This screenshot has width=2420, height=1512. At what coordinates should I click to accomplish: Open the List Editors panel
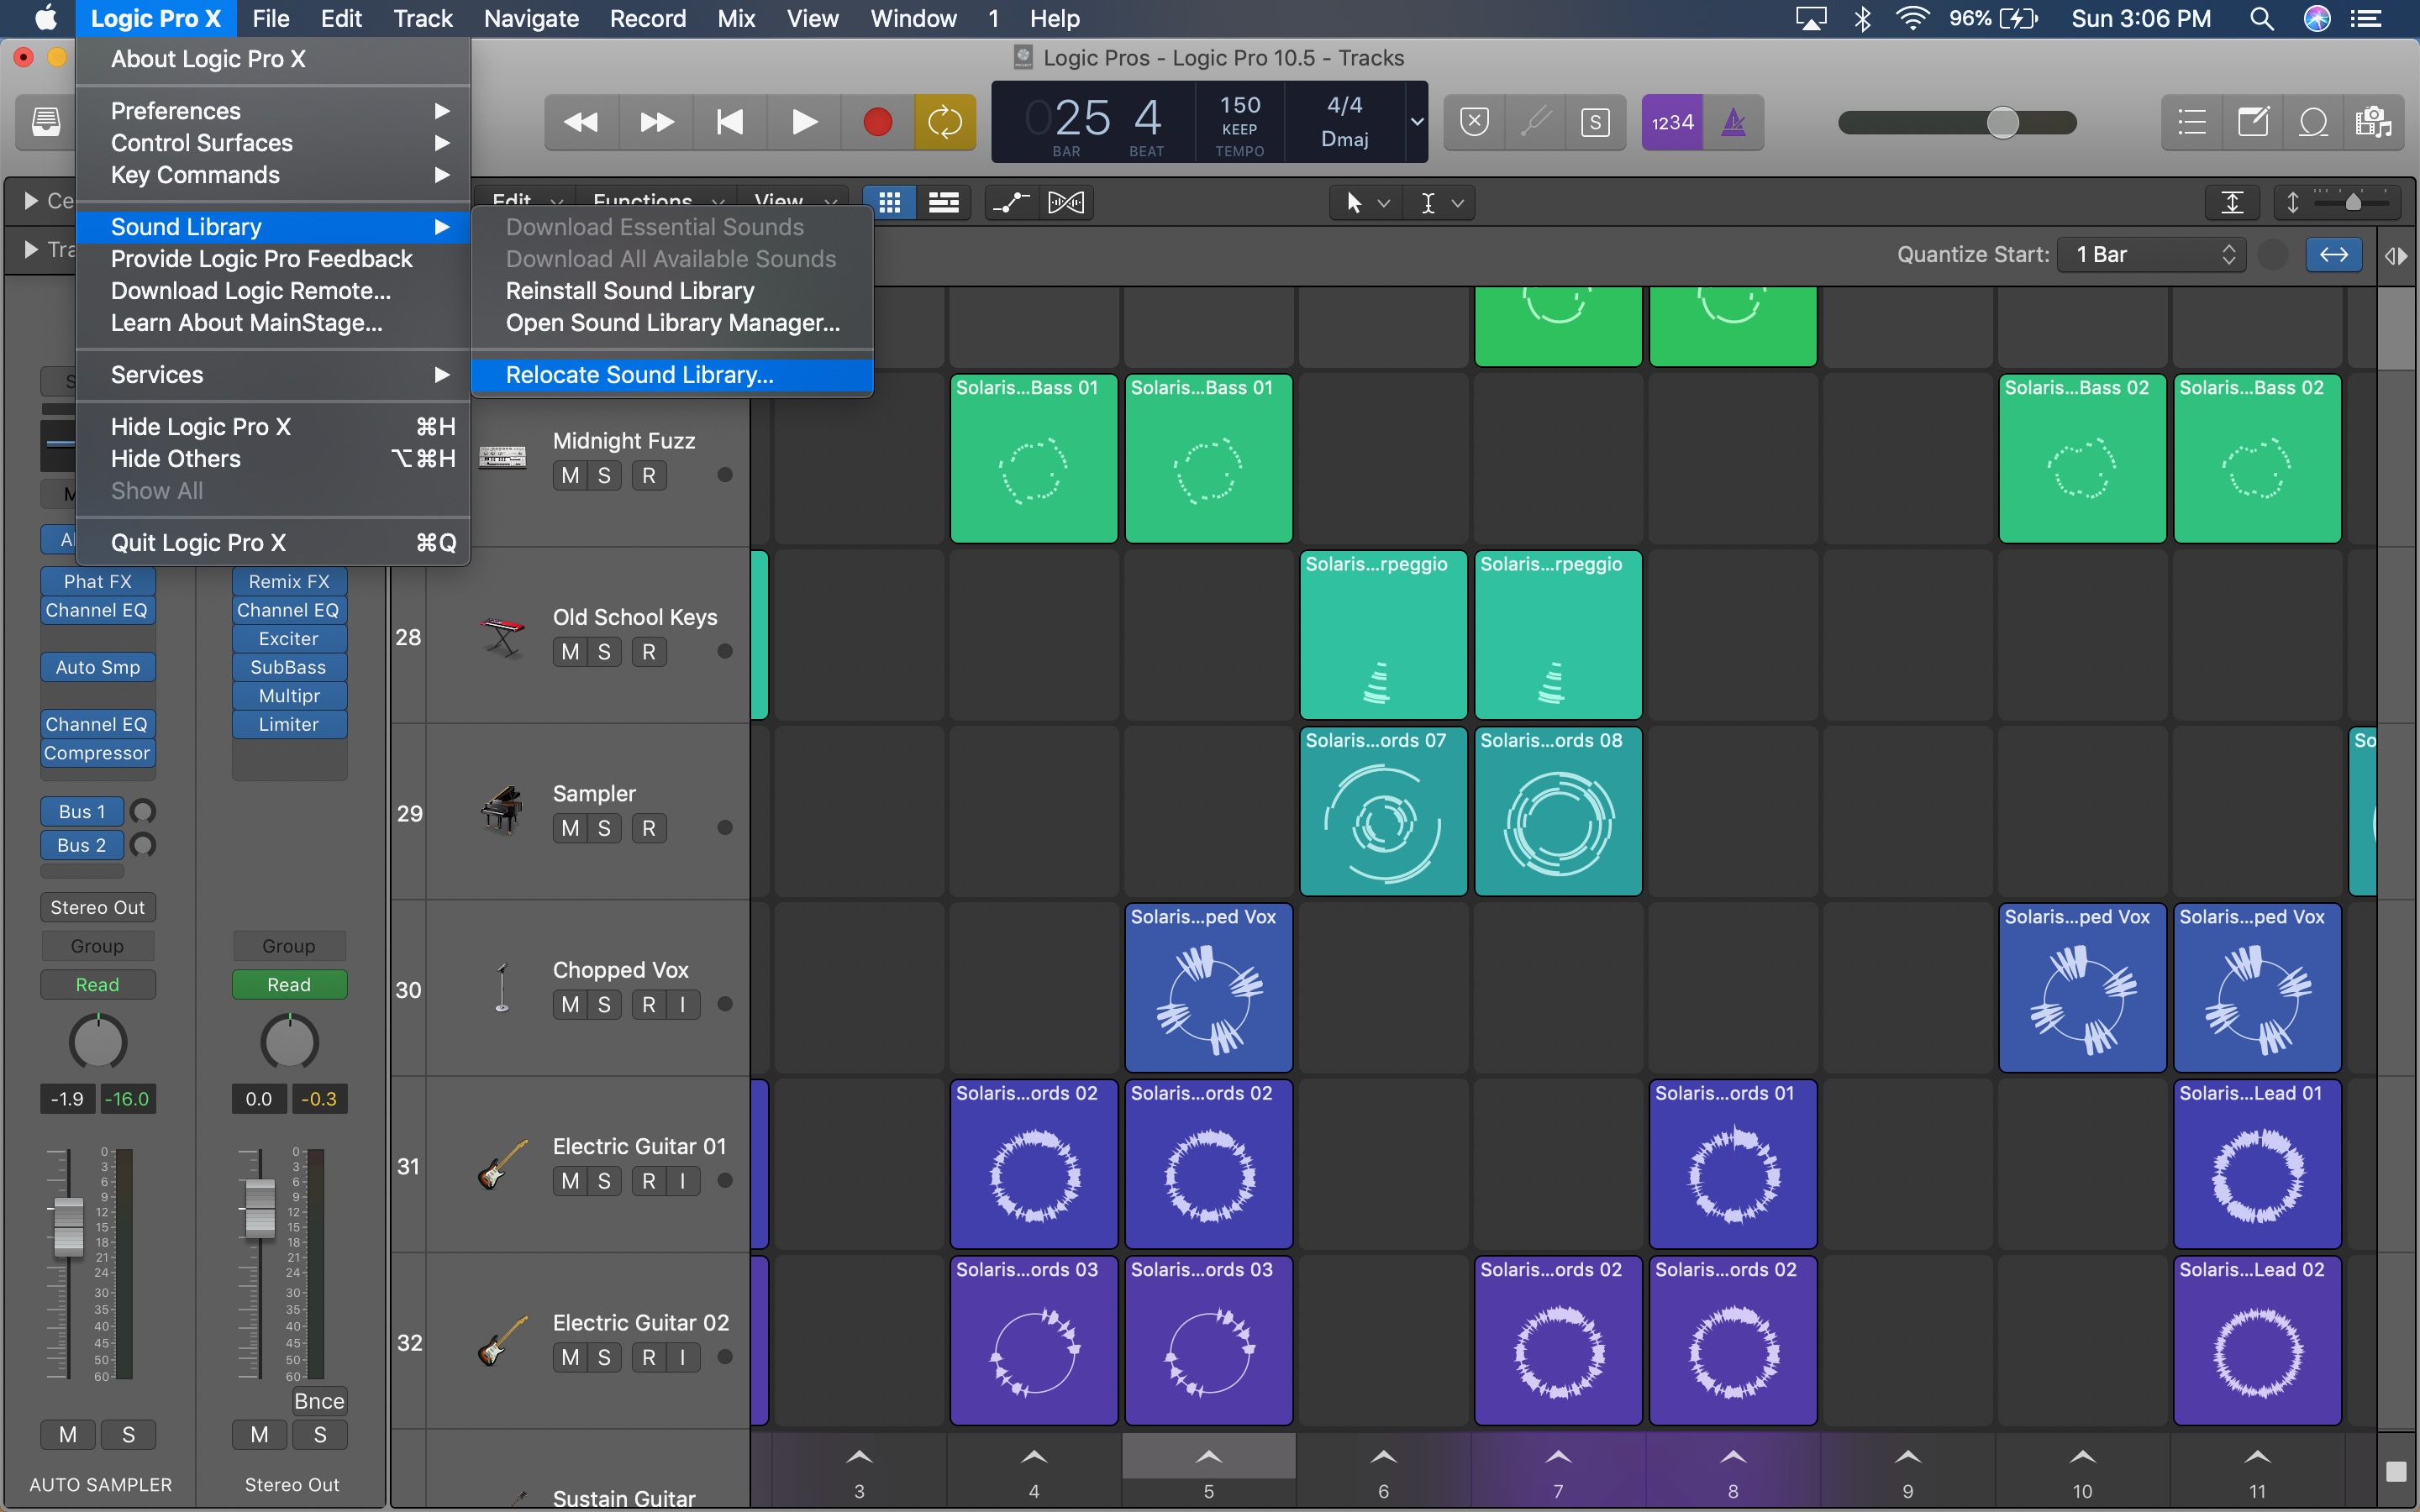2190,122
